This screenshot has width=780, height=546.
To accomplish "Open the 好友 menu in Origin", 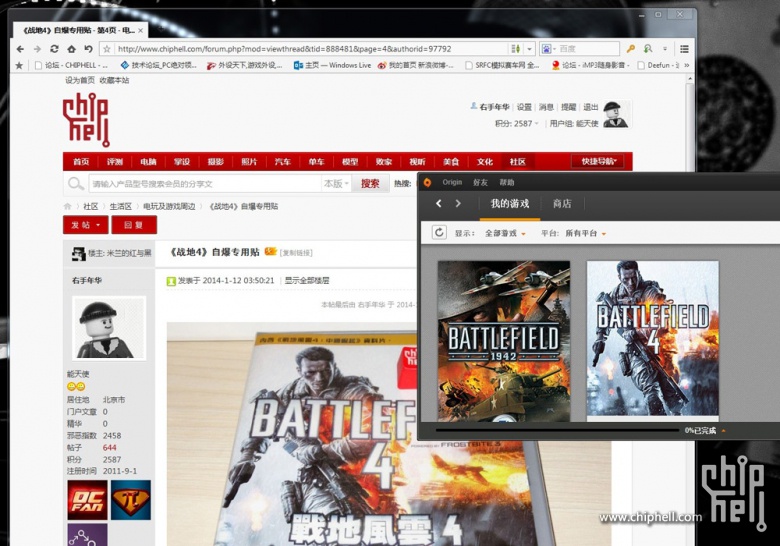I will [x=480, y=182].
